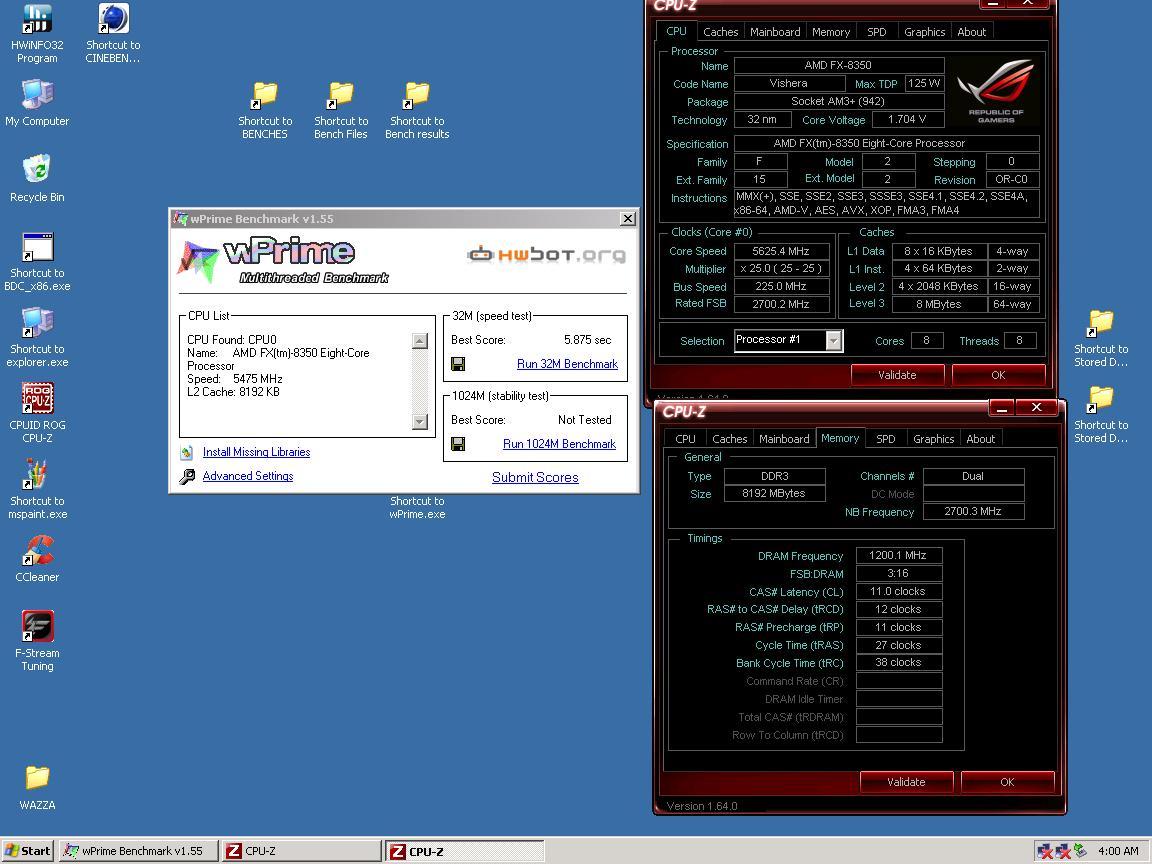Switch to Memory tab in top CPU-Z window
The height and width of the screenshot is (864, 1152).
pyautogui.click(x=831, y=32)
